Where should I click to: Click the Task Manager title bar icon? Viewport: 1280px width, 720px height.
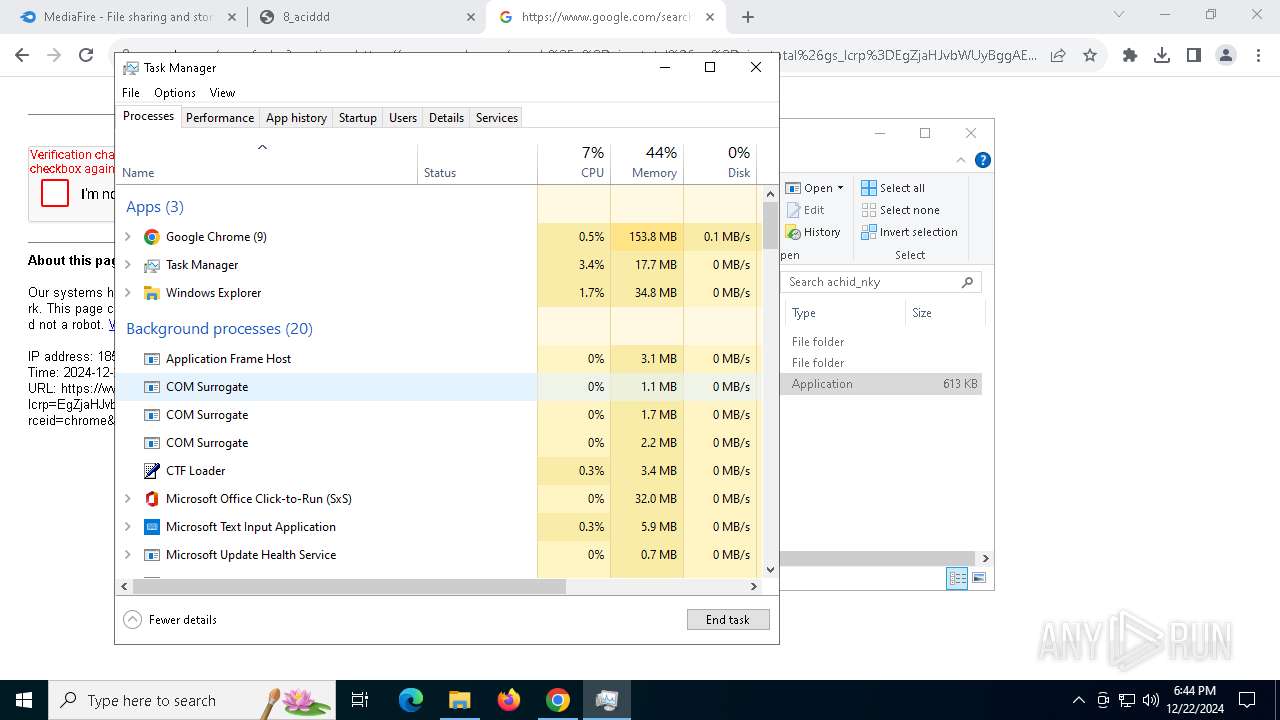(131, 68)
